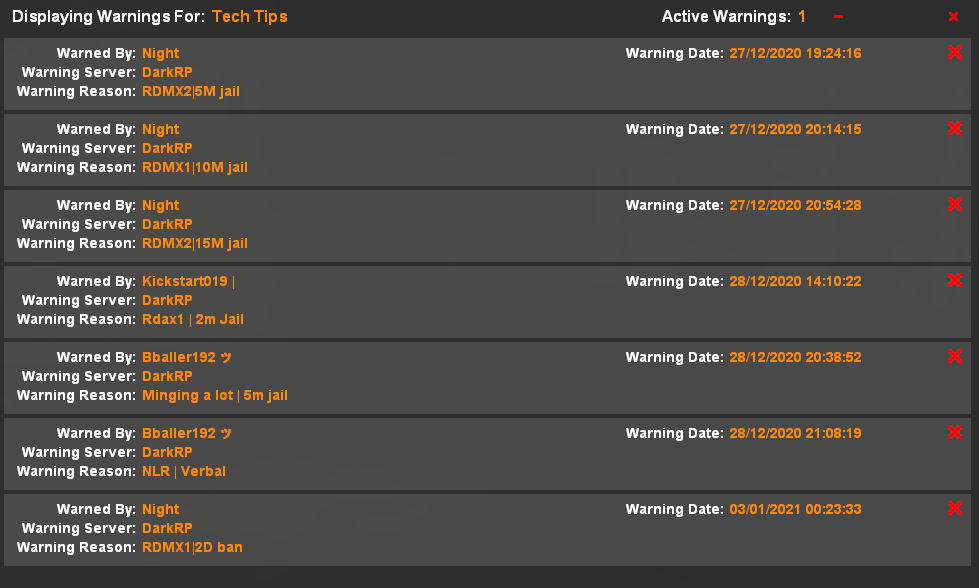
Task: Select the admin name Kickstart019
Action: [184, 281]
